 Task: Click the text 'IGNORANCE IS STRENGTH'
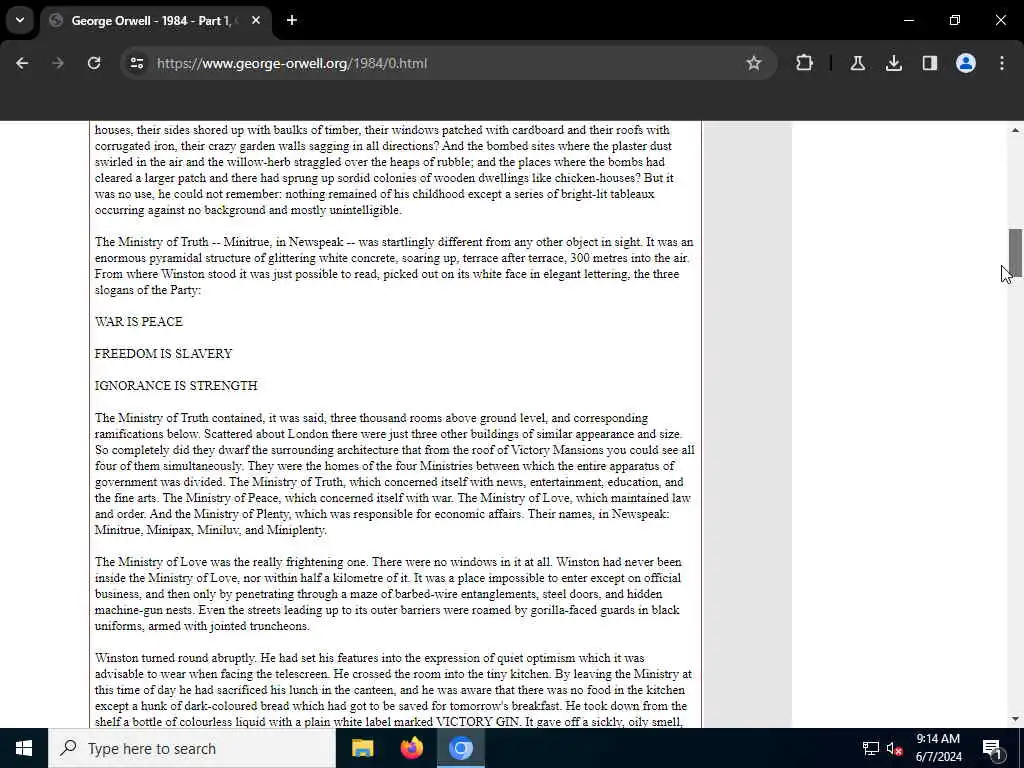176,385
